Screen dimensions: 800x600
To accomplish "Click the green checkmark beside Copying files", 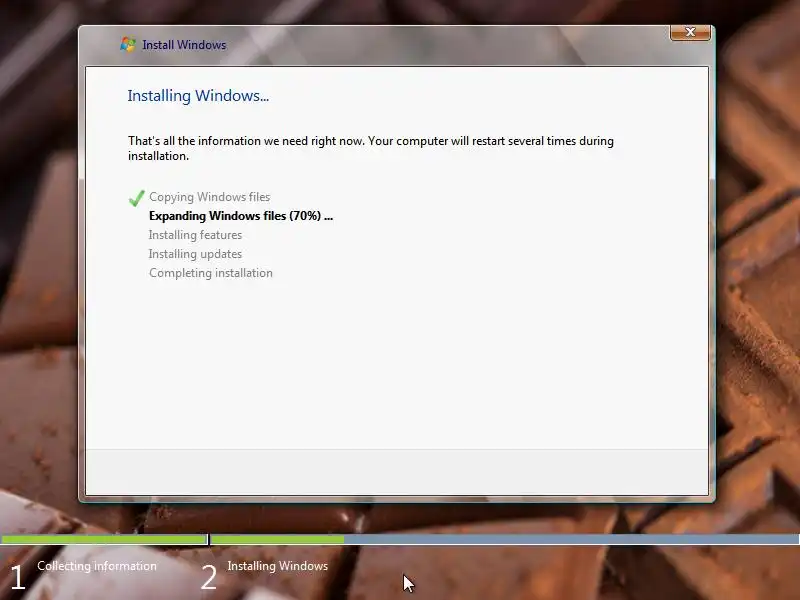I will (x=137, y=198).
